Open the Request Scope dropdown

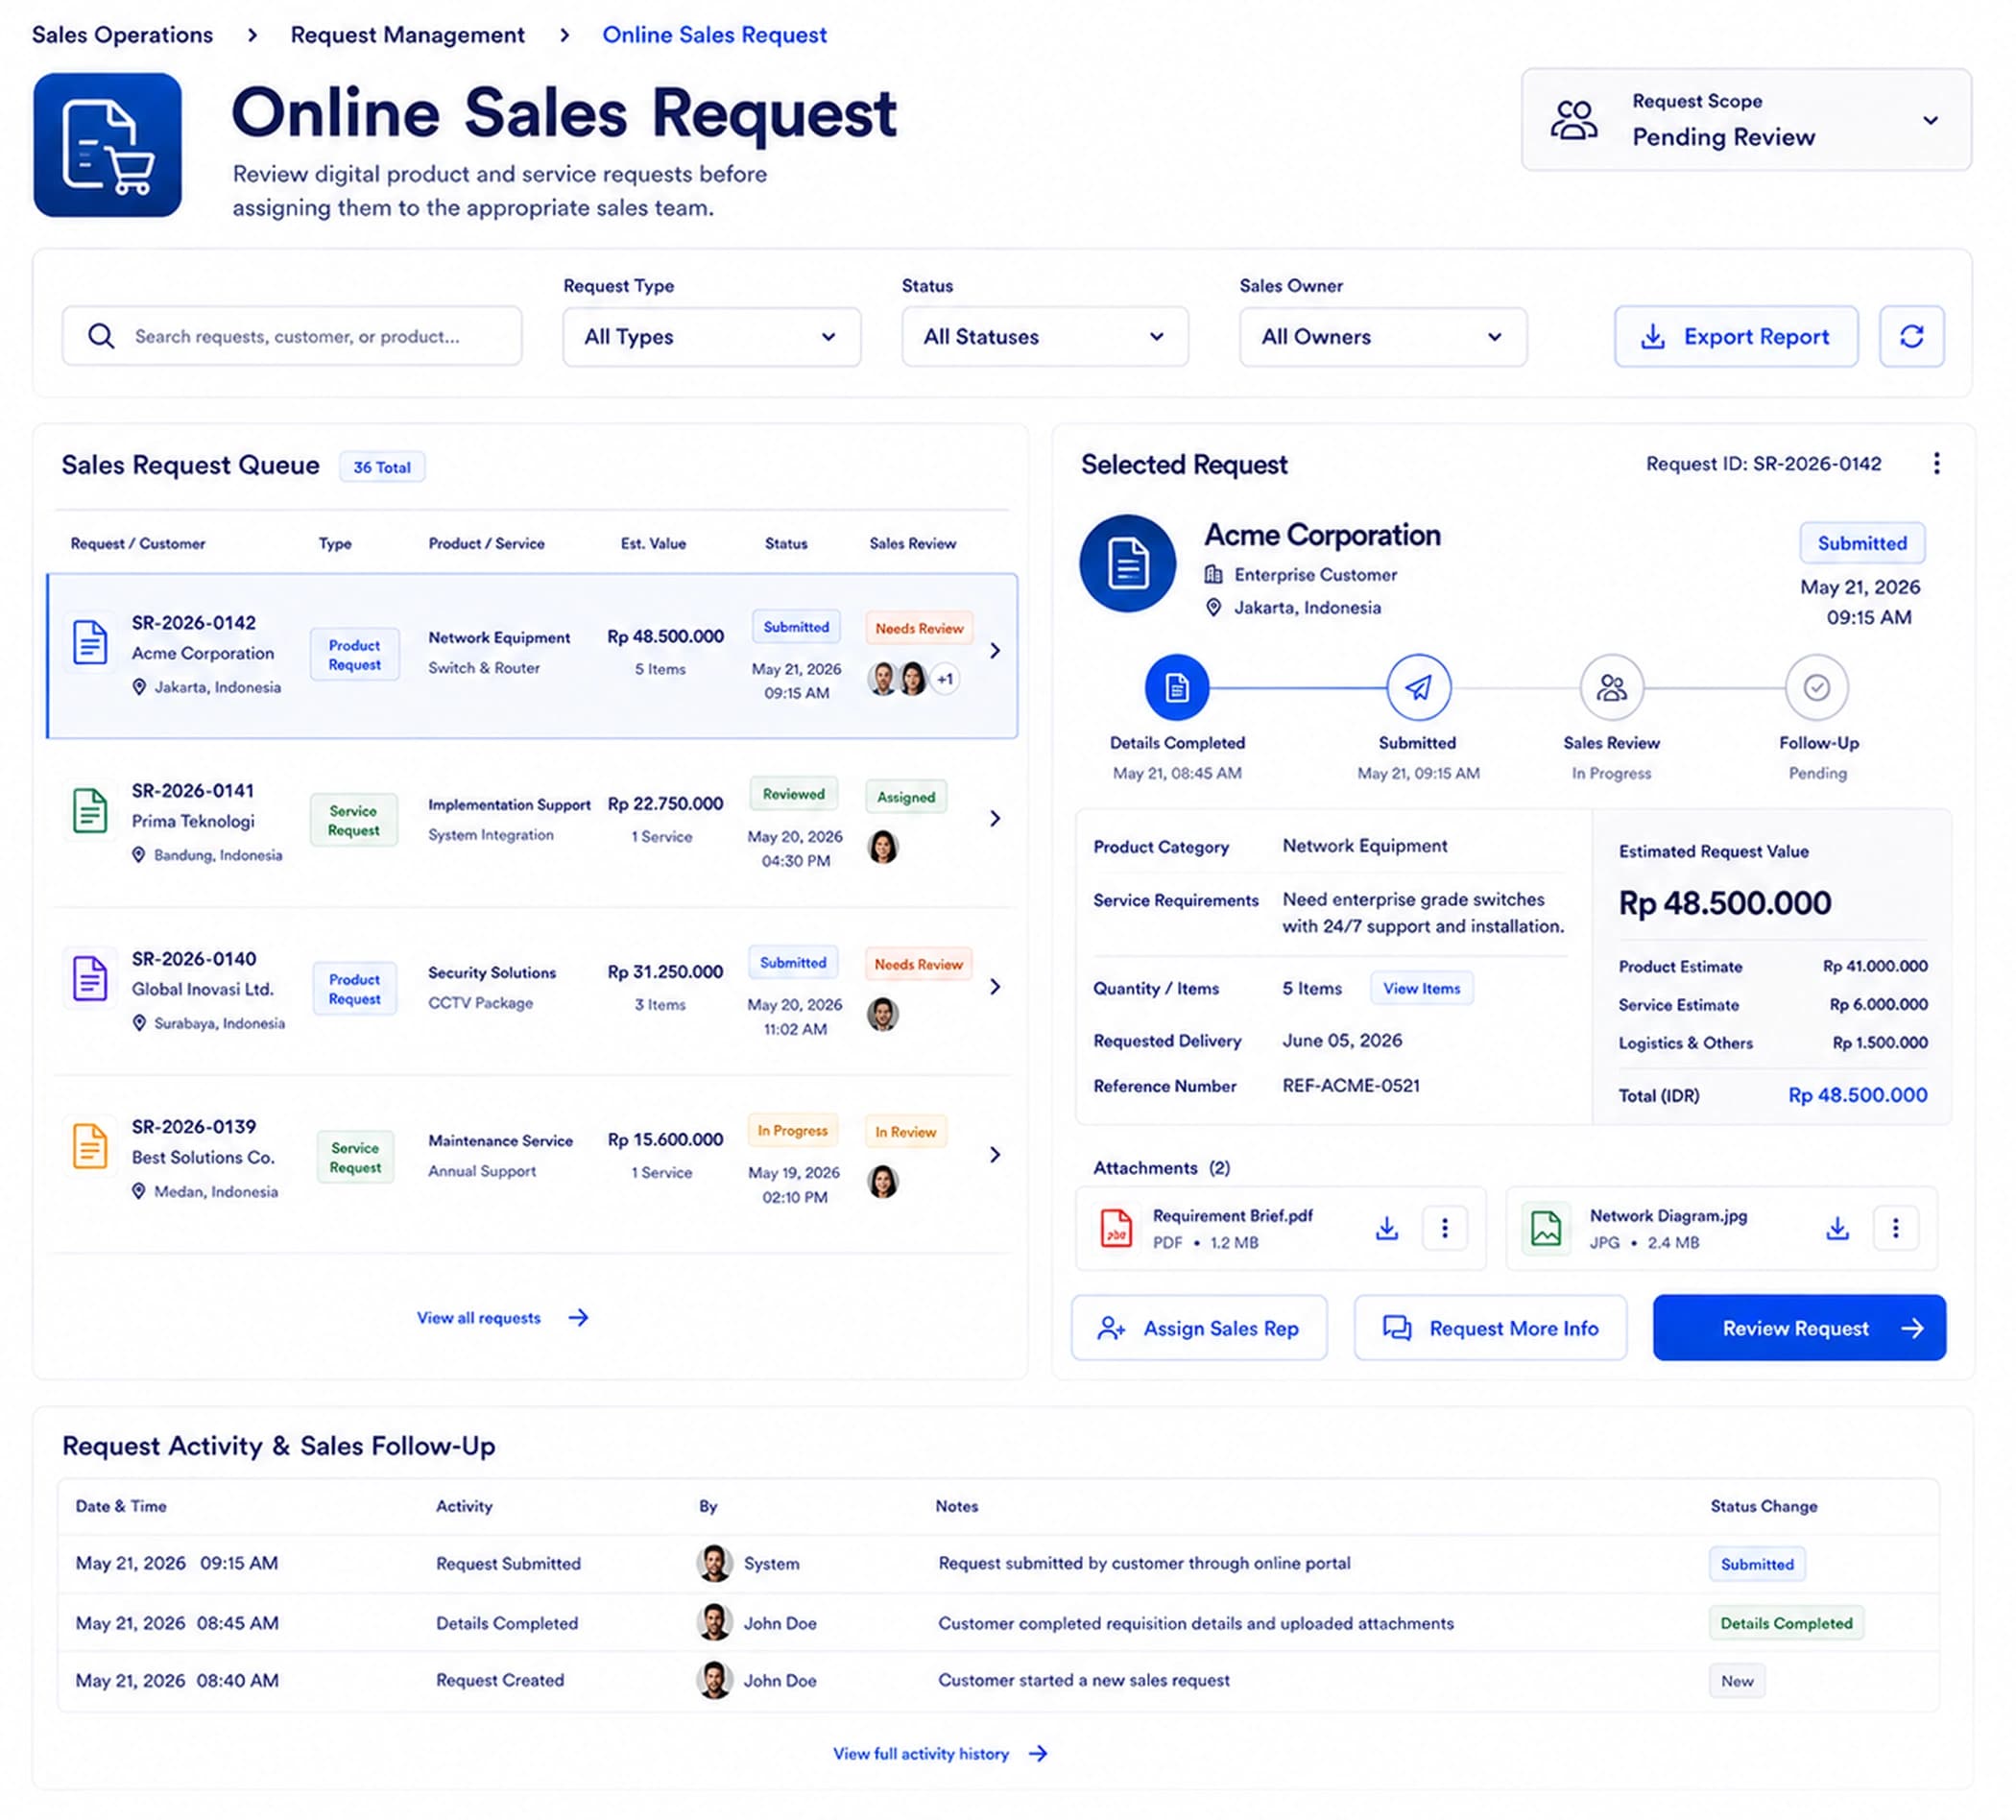click(1746, 120)
